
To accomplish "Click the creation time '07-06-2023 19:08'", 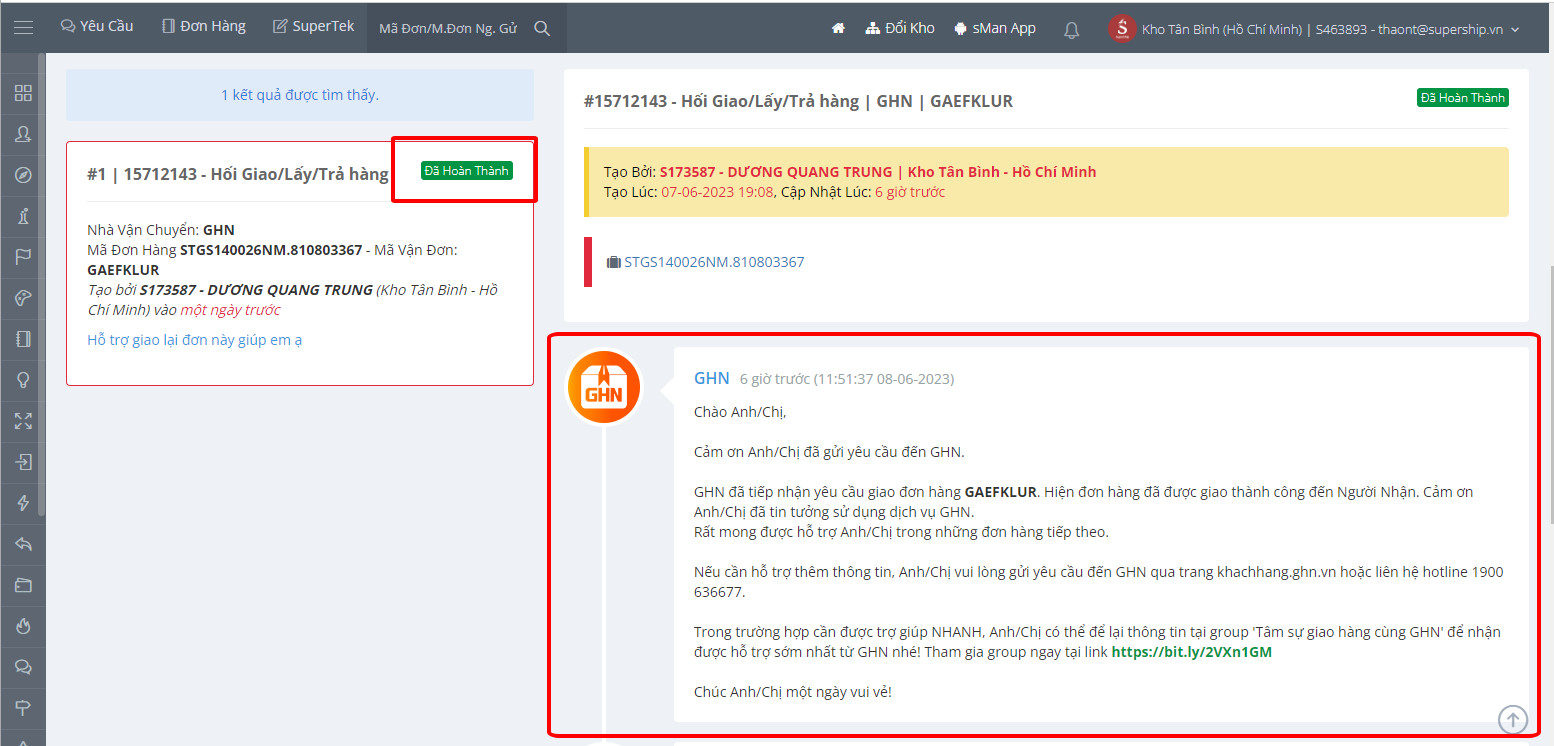I will [717, 192].
